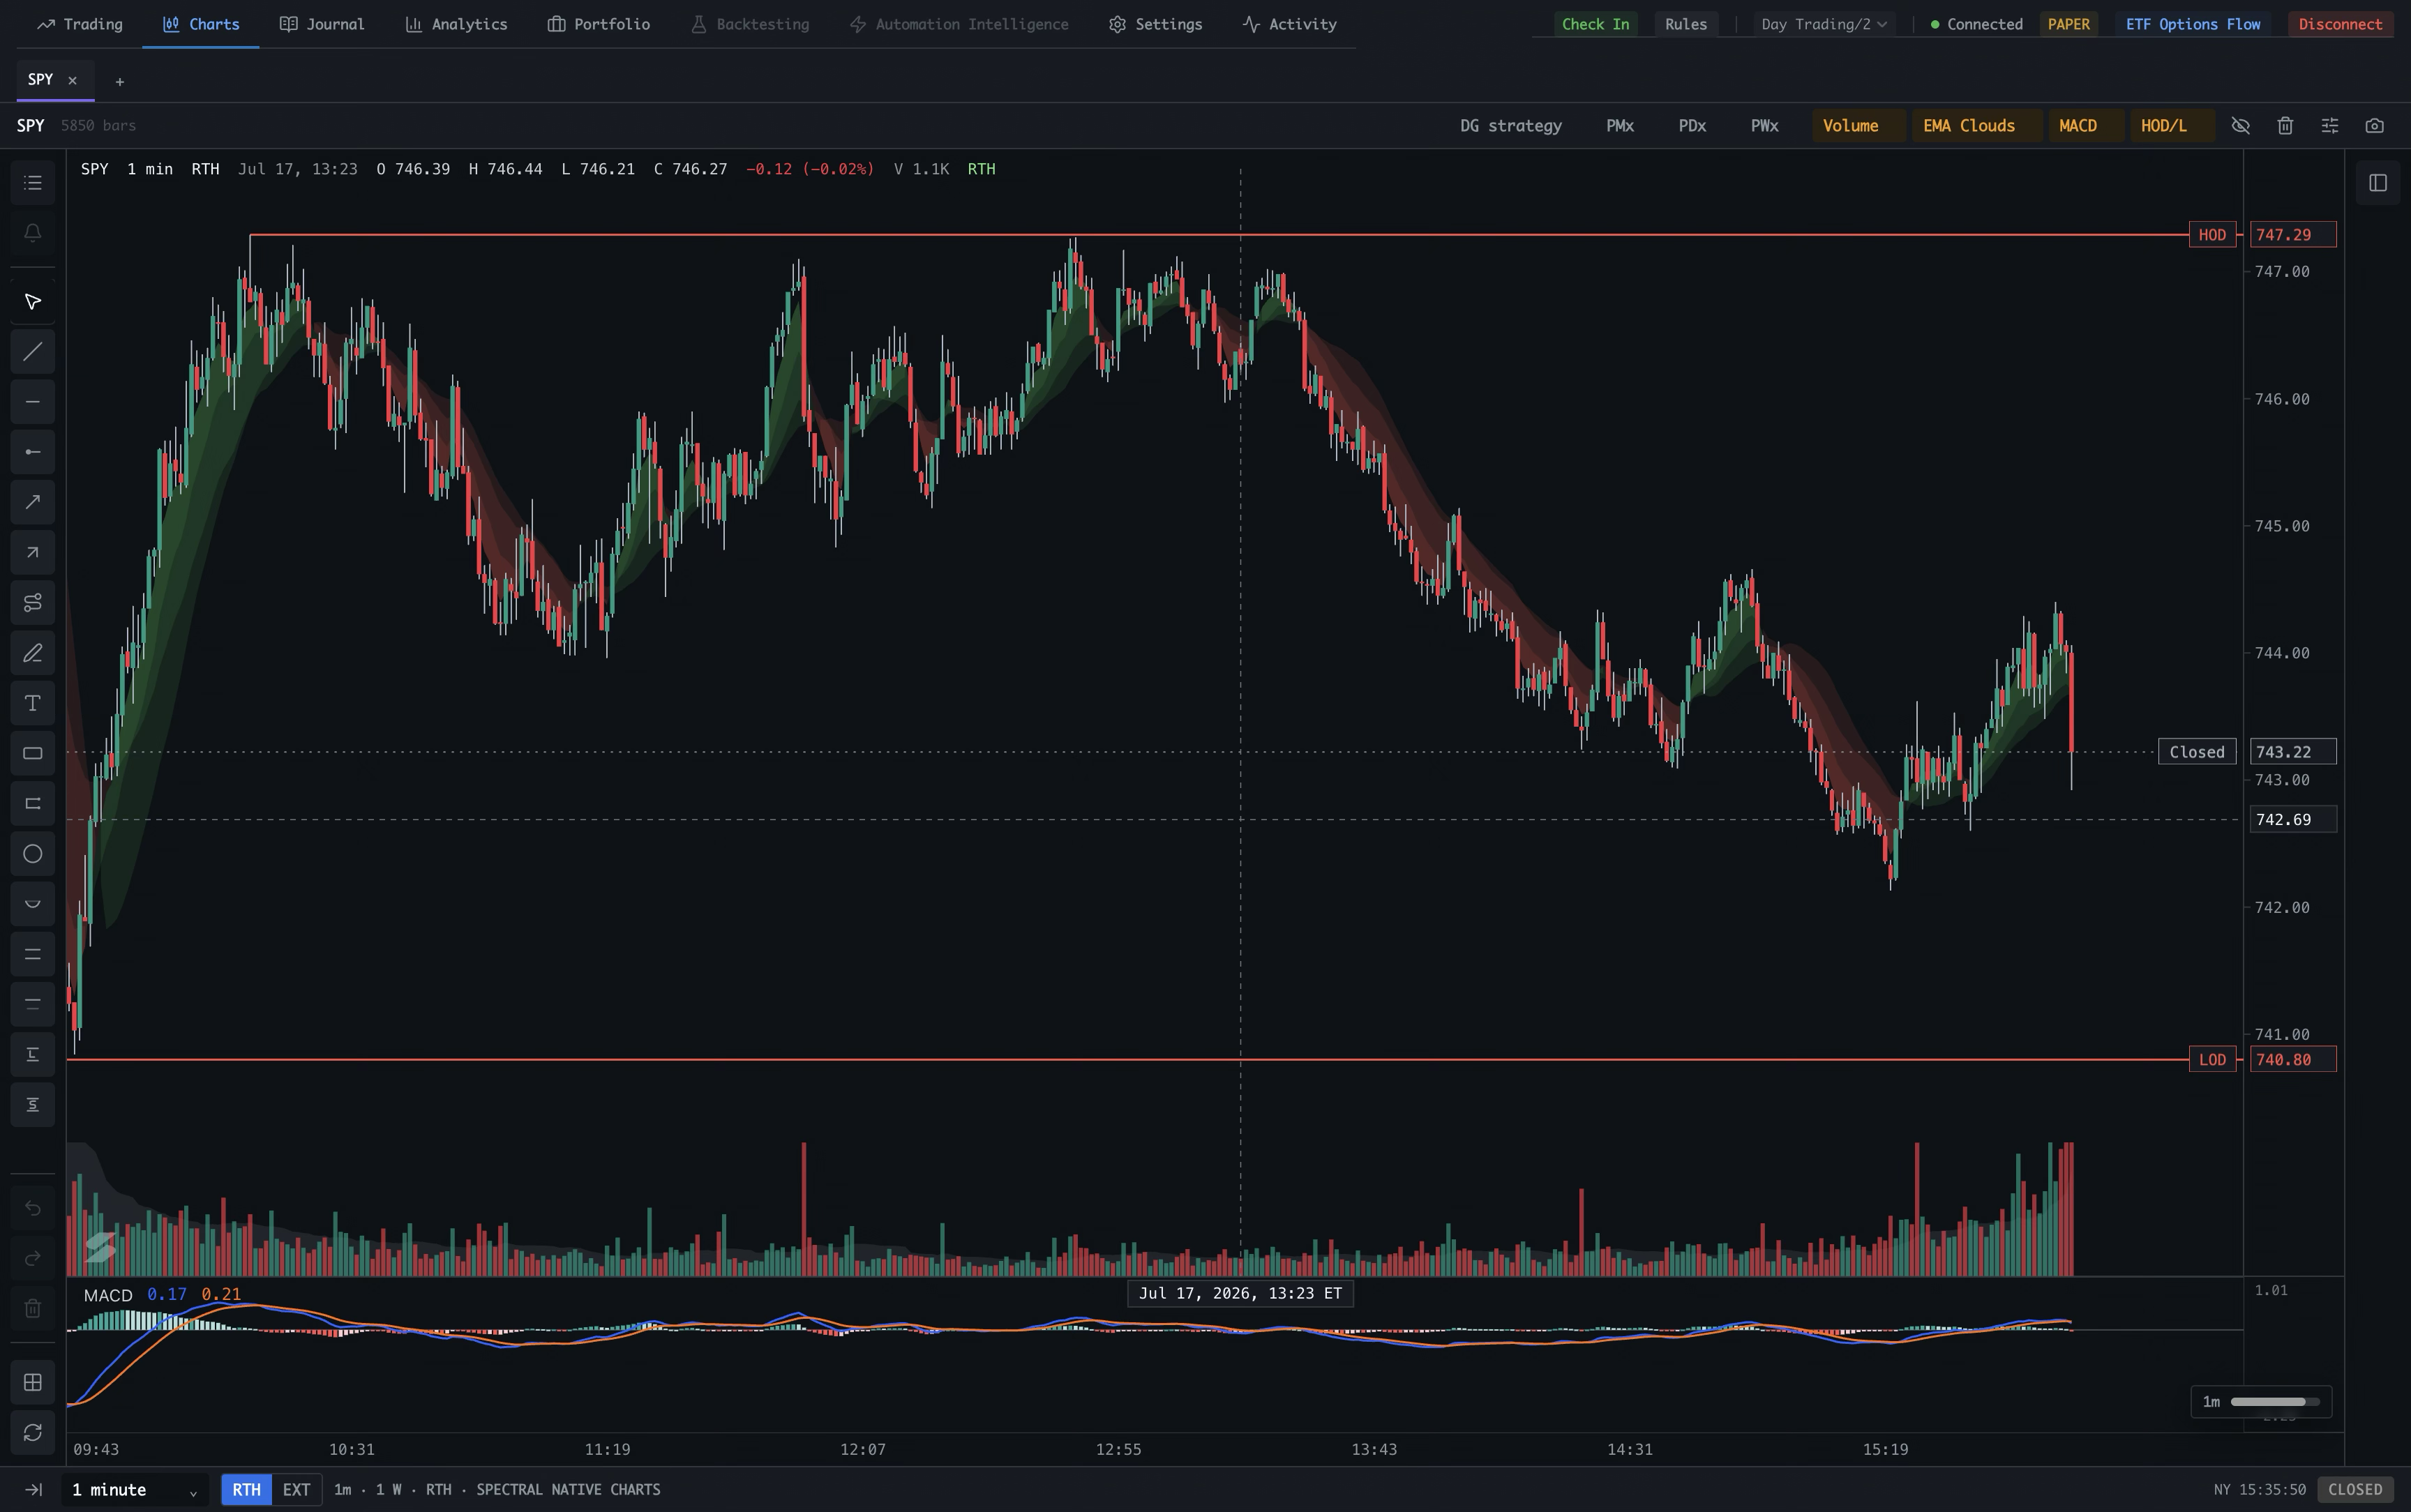The width and height of the screenshot is (2411, 1512).
Task: Select the horizontal line tool
Action: click(x=32, y=402)
